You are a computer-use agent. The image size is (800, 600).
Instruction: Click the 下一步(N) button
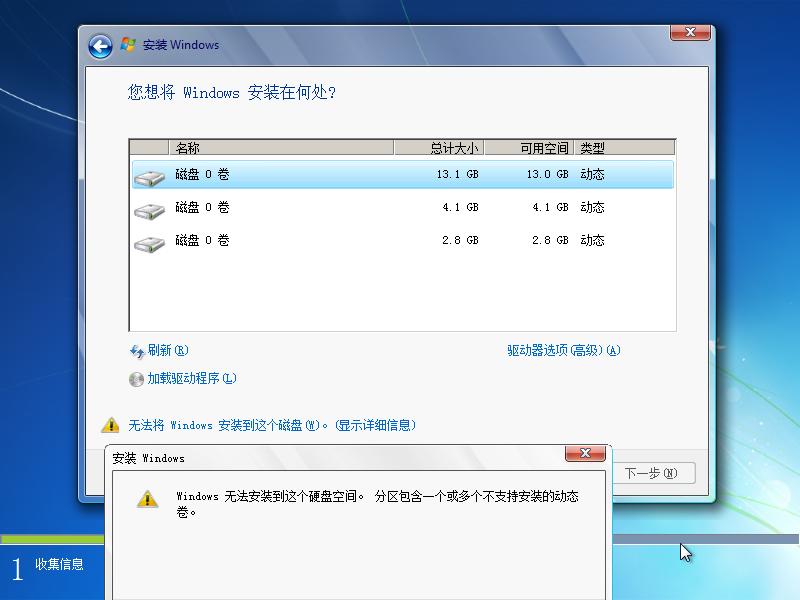point(650,473)
